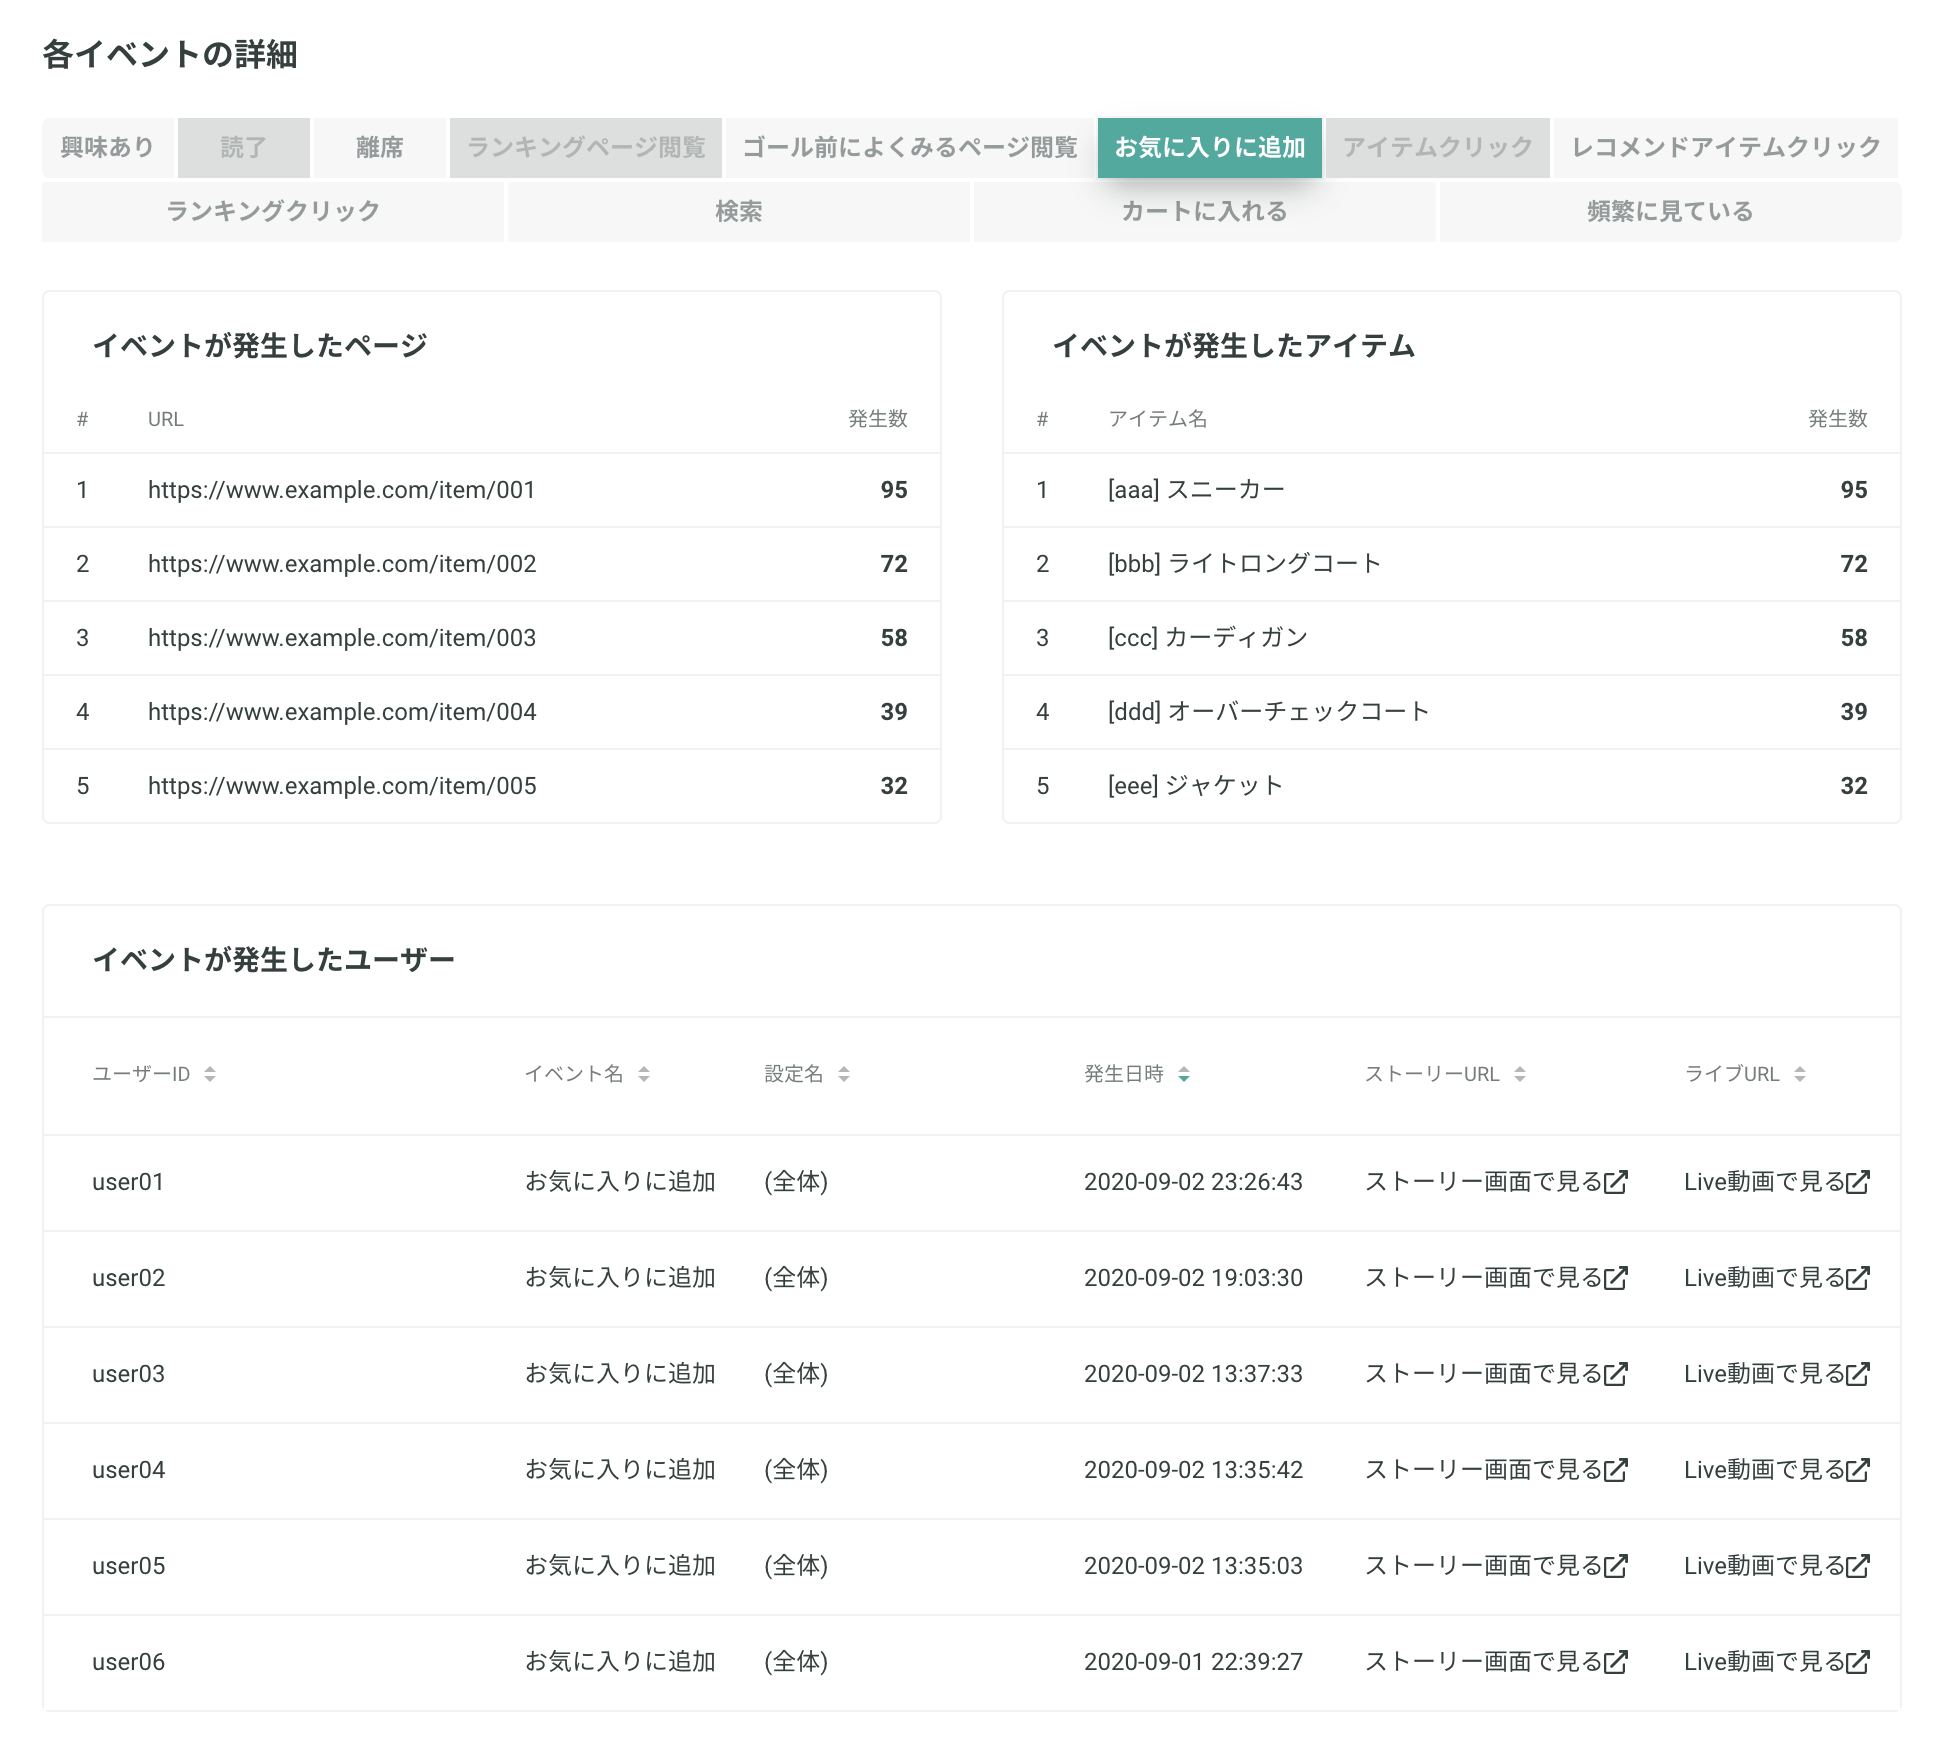
Task: Click timestamp 2020-09-02 23:26:43
Action: (x=1193, y=1182)
